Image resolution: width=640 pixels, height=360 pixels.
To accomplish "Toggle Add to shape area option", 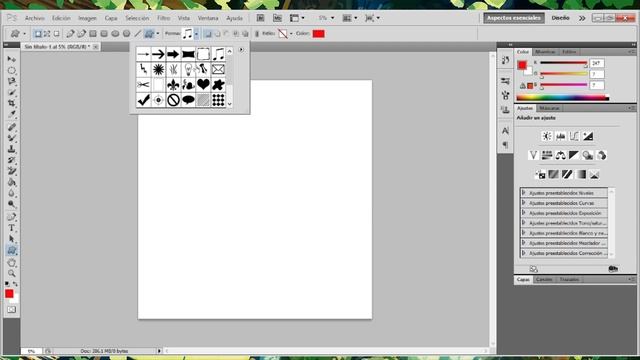I will click(x=217, y=34).
